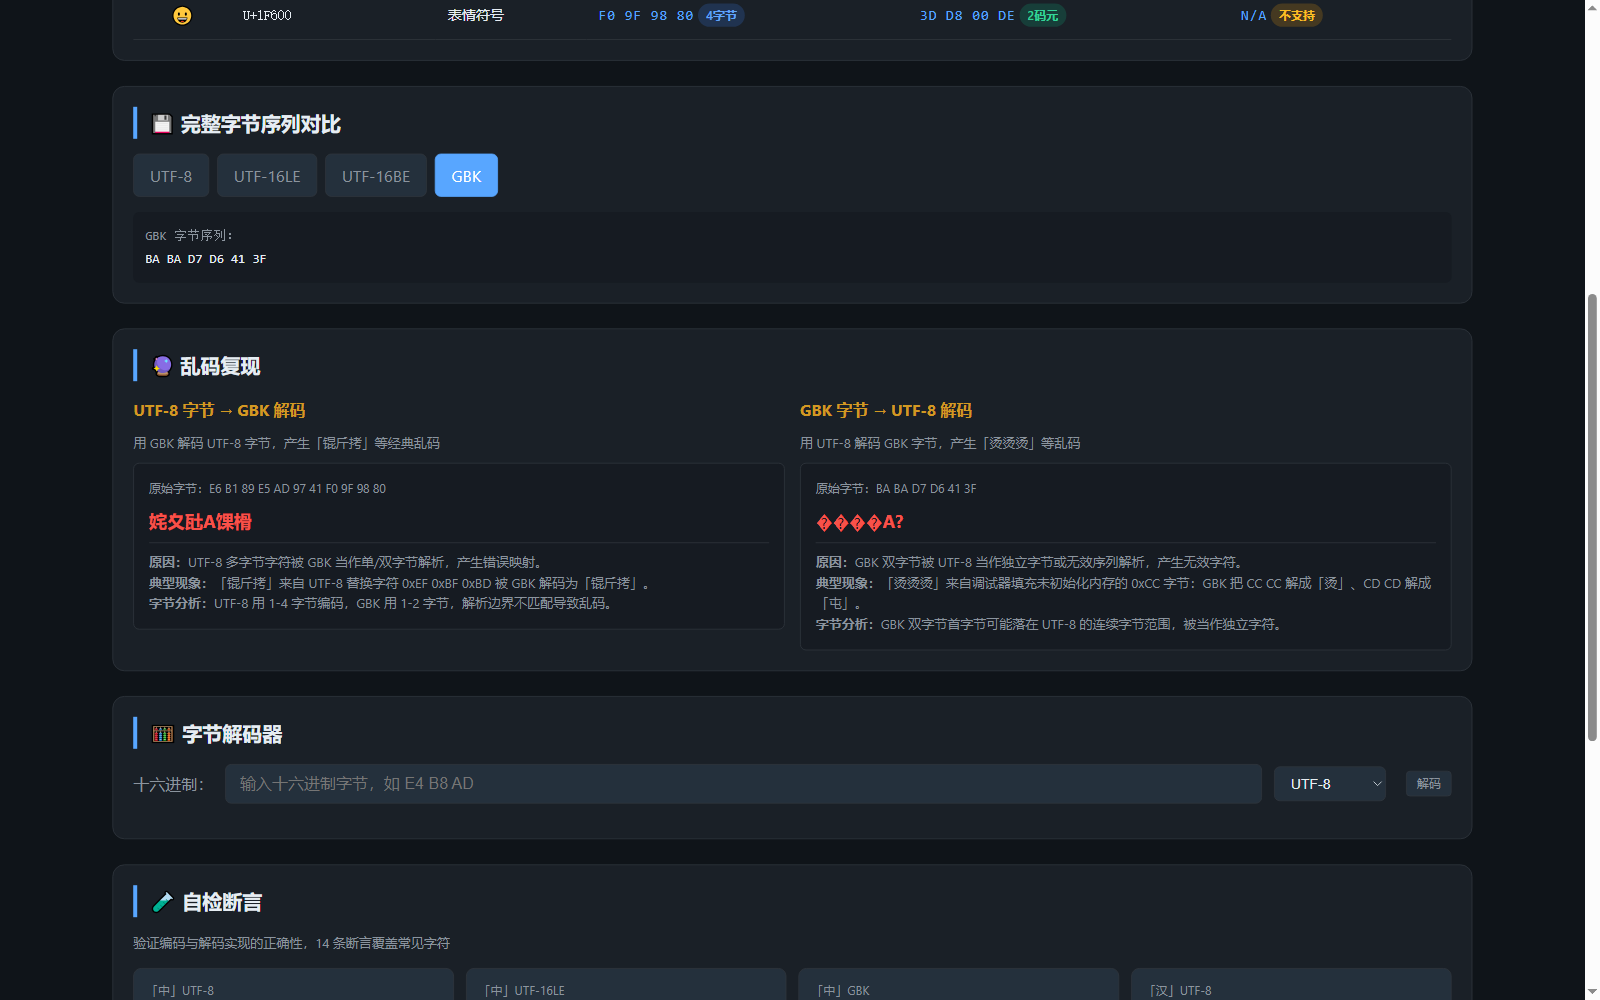Switch to the UTF-16BE tab
The height and width of the screenshot is (1000, 1600).
[x=376, y=176]
